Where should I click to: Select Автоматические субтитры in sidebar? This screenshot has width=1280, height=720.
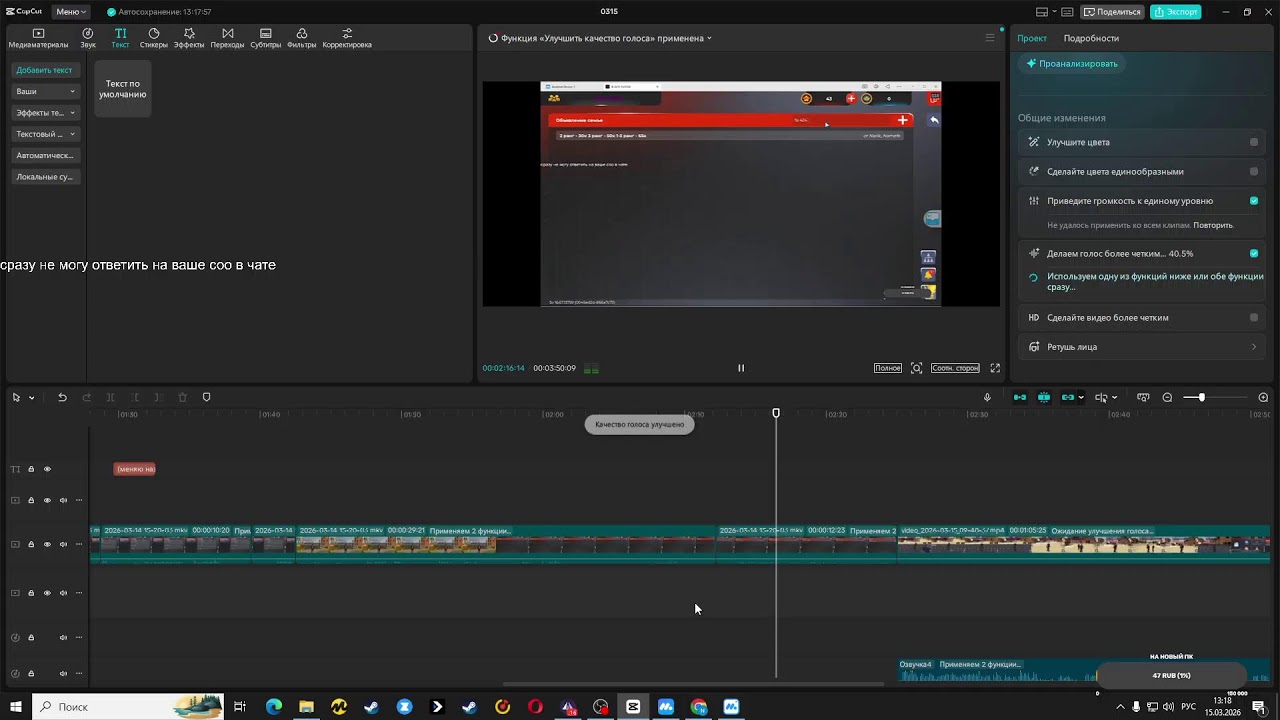[45, 155]
